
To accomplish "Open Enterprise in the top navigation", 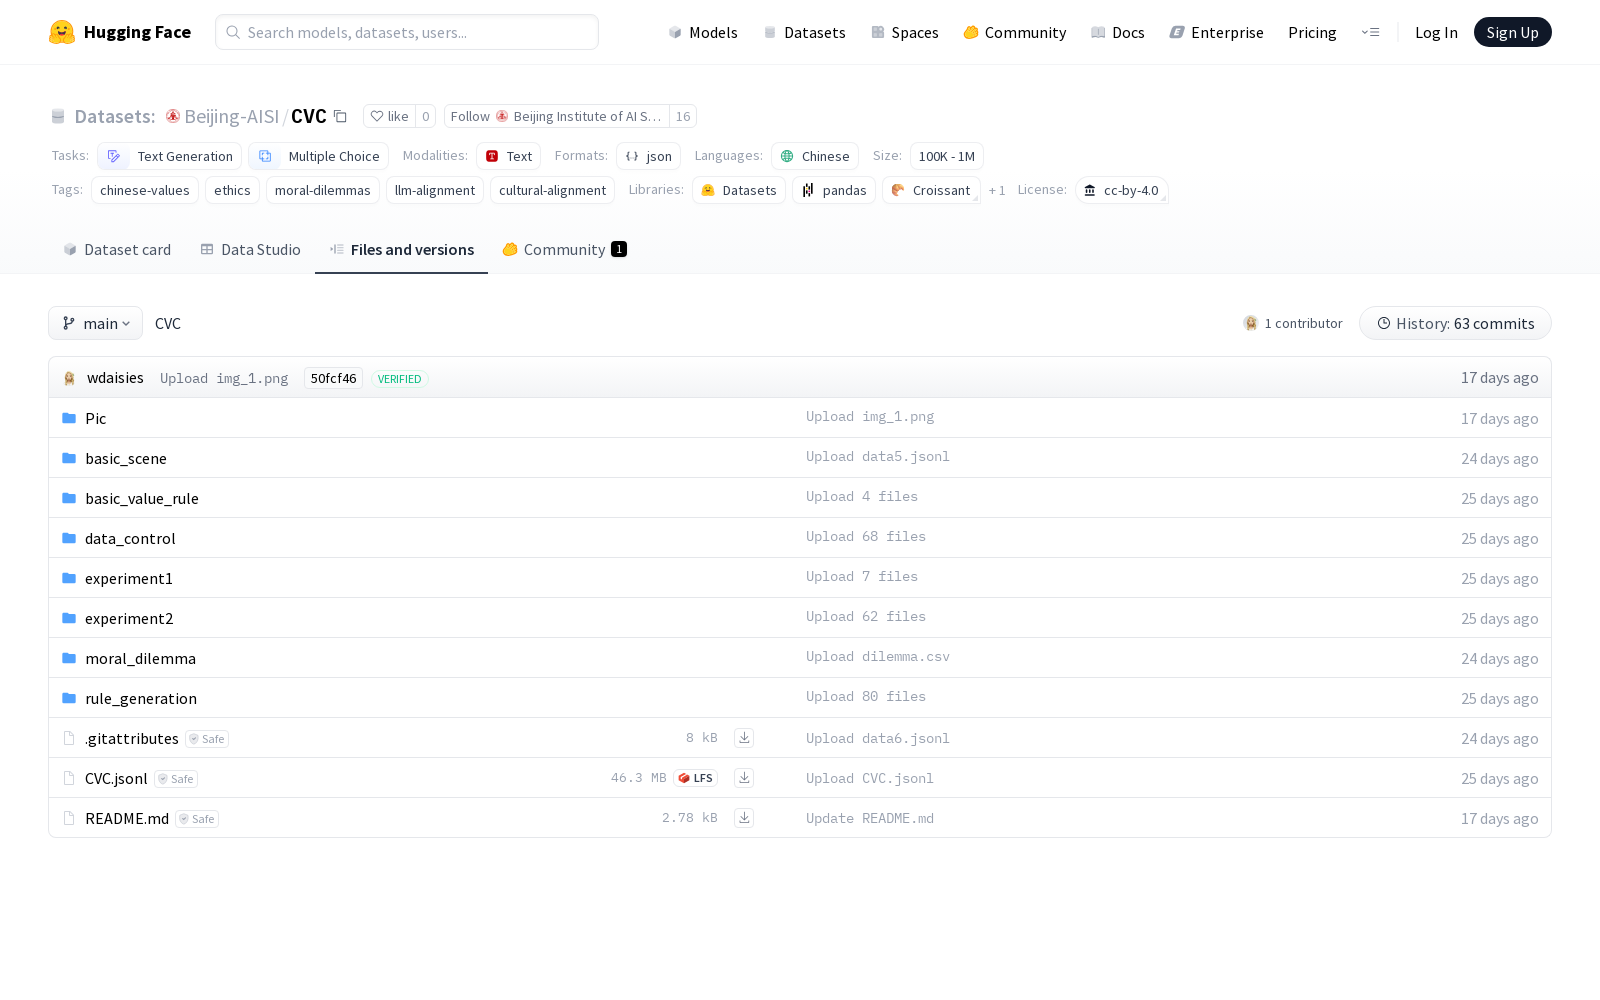I will coord(1217,32).
